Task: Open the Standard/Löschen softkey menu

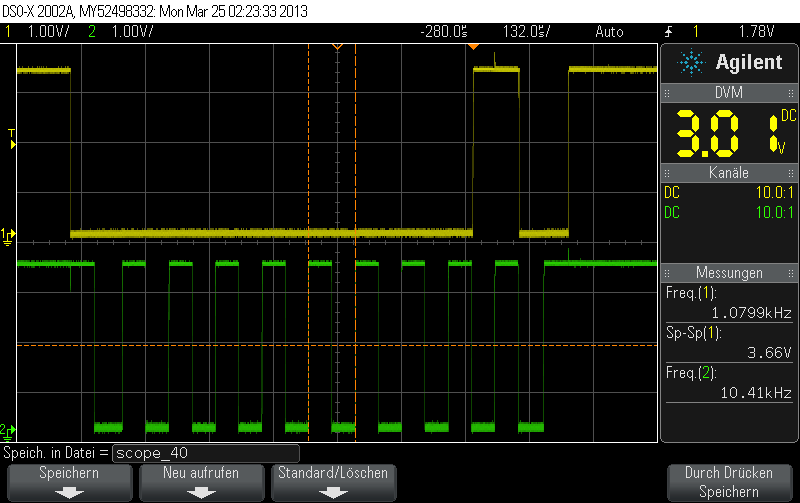Action: 333,482
